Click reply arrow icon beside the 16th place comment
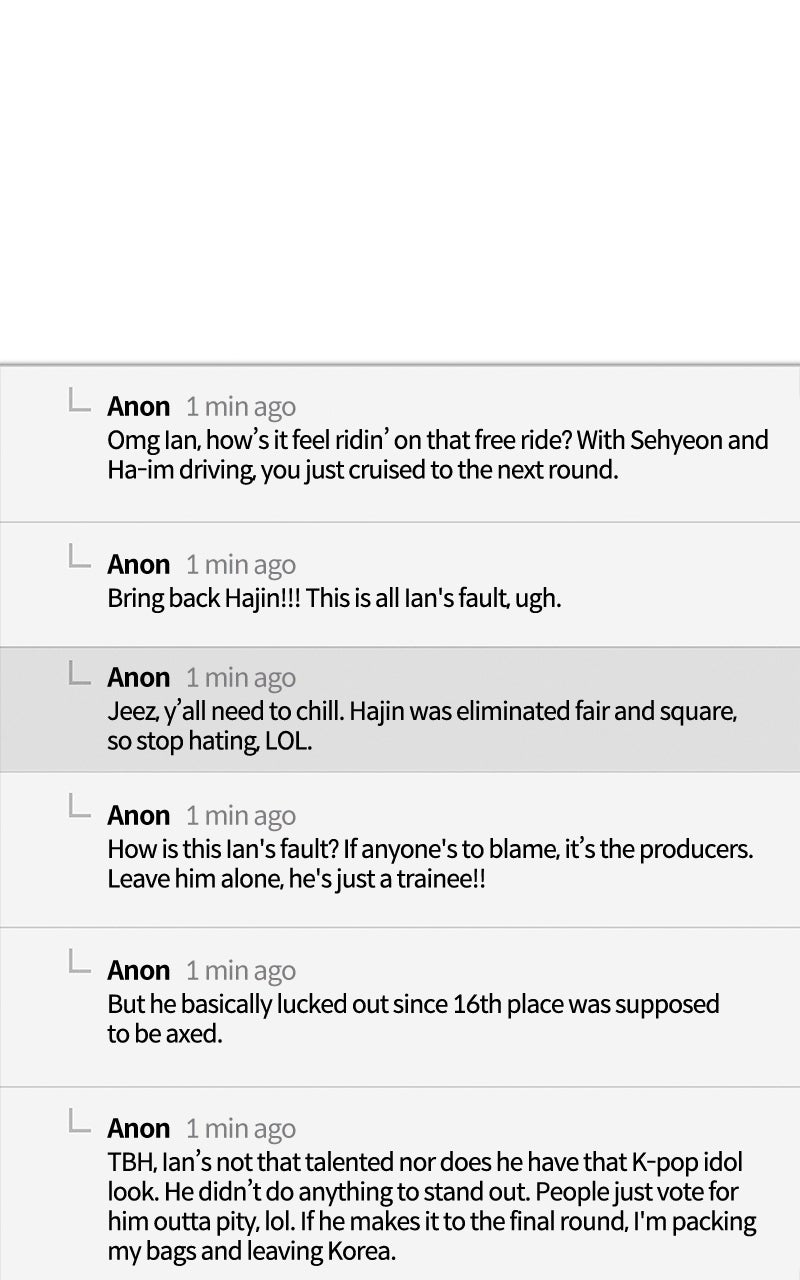The height and width of the screenshot is (1280, 800). tap(80, 963)
